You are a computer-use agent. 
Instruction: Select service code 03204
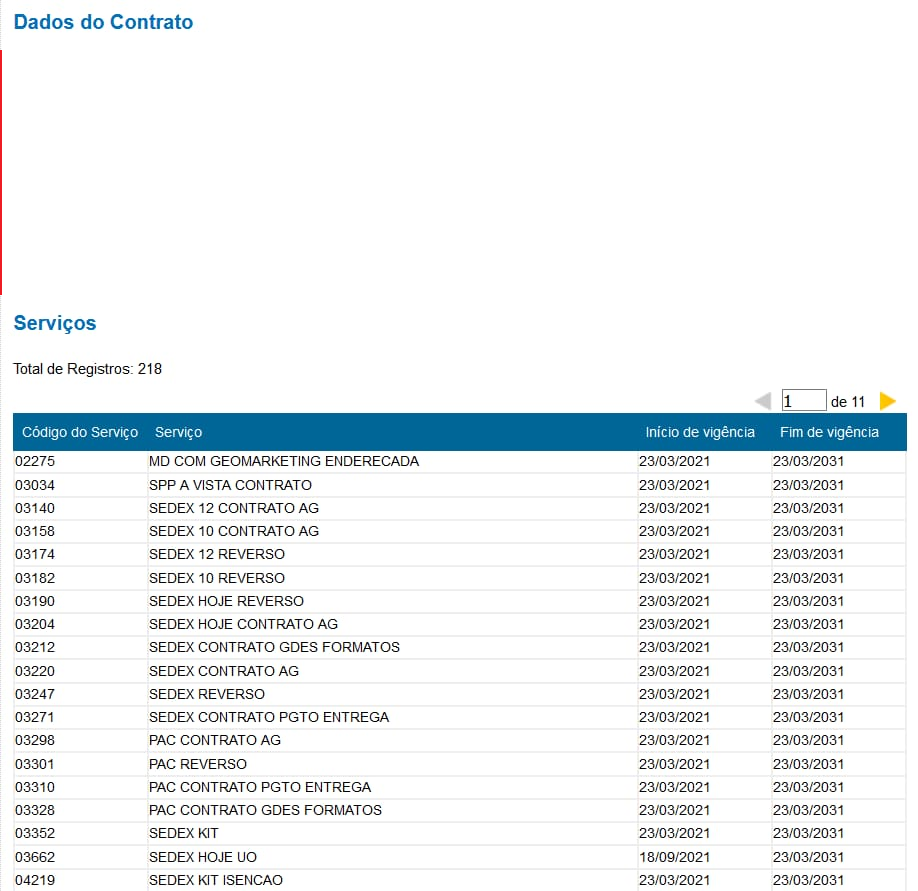coord(35,624)
